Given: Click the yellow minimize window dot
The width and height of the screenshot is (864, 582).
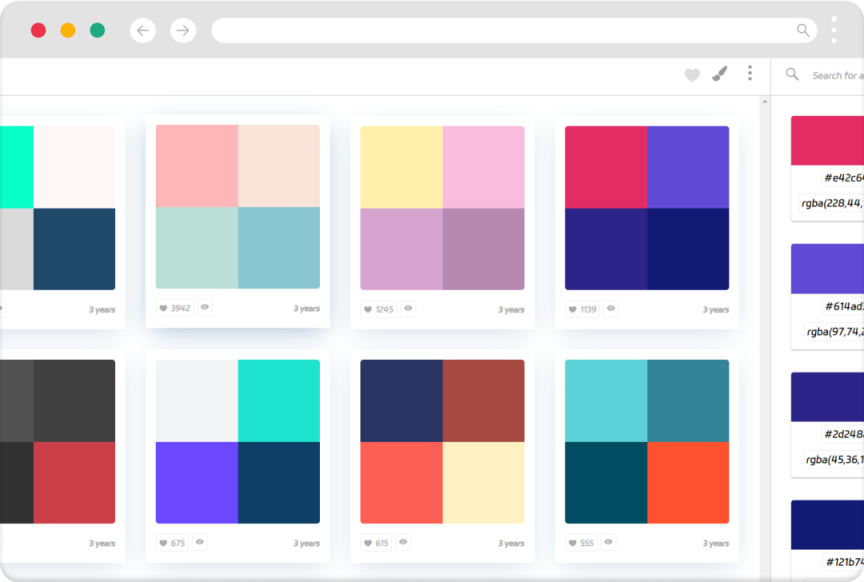Looking at the screenshot, I should 68,30.
